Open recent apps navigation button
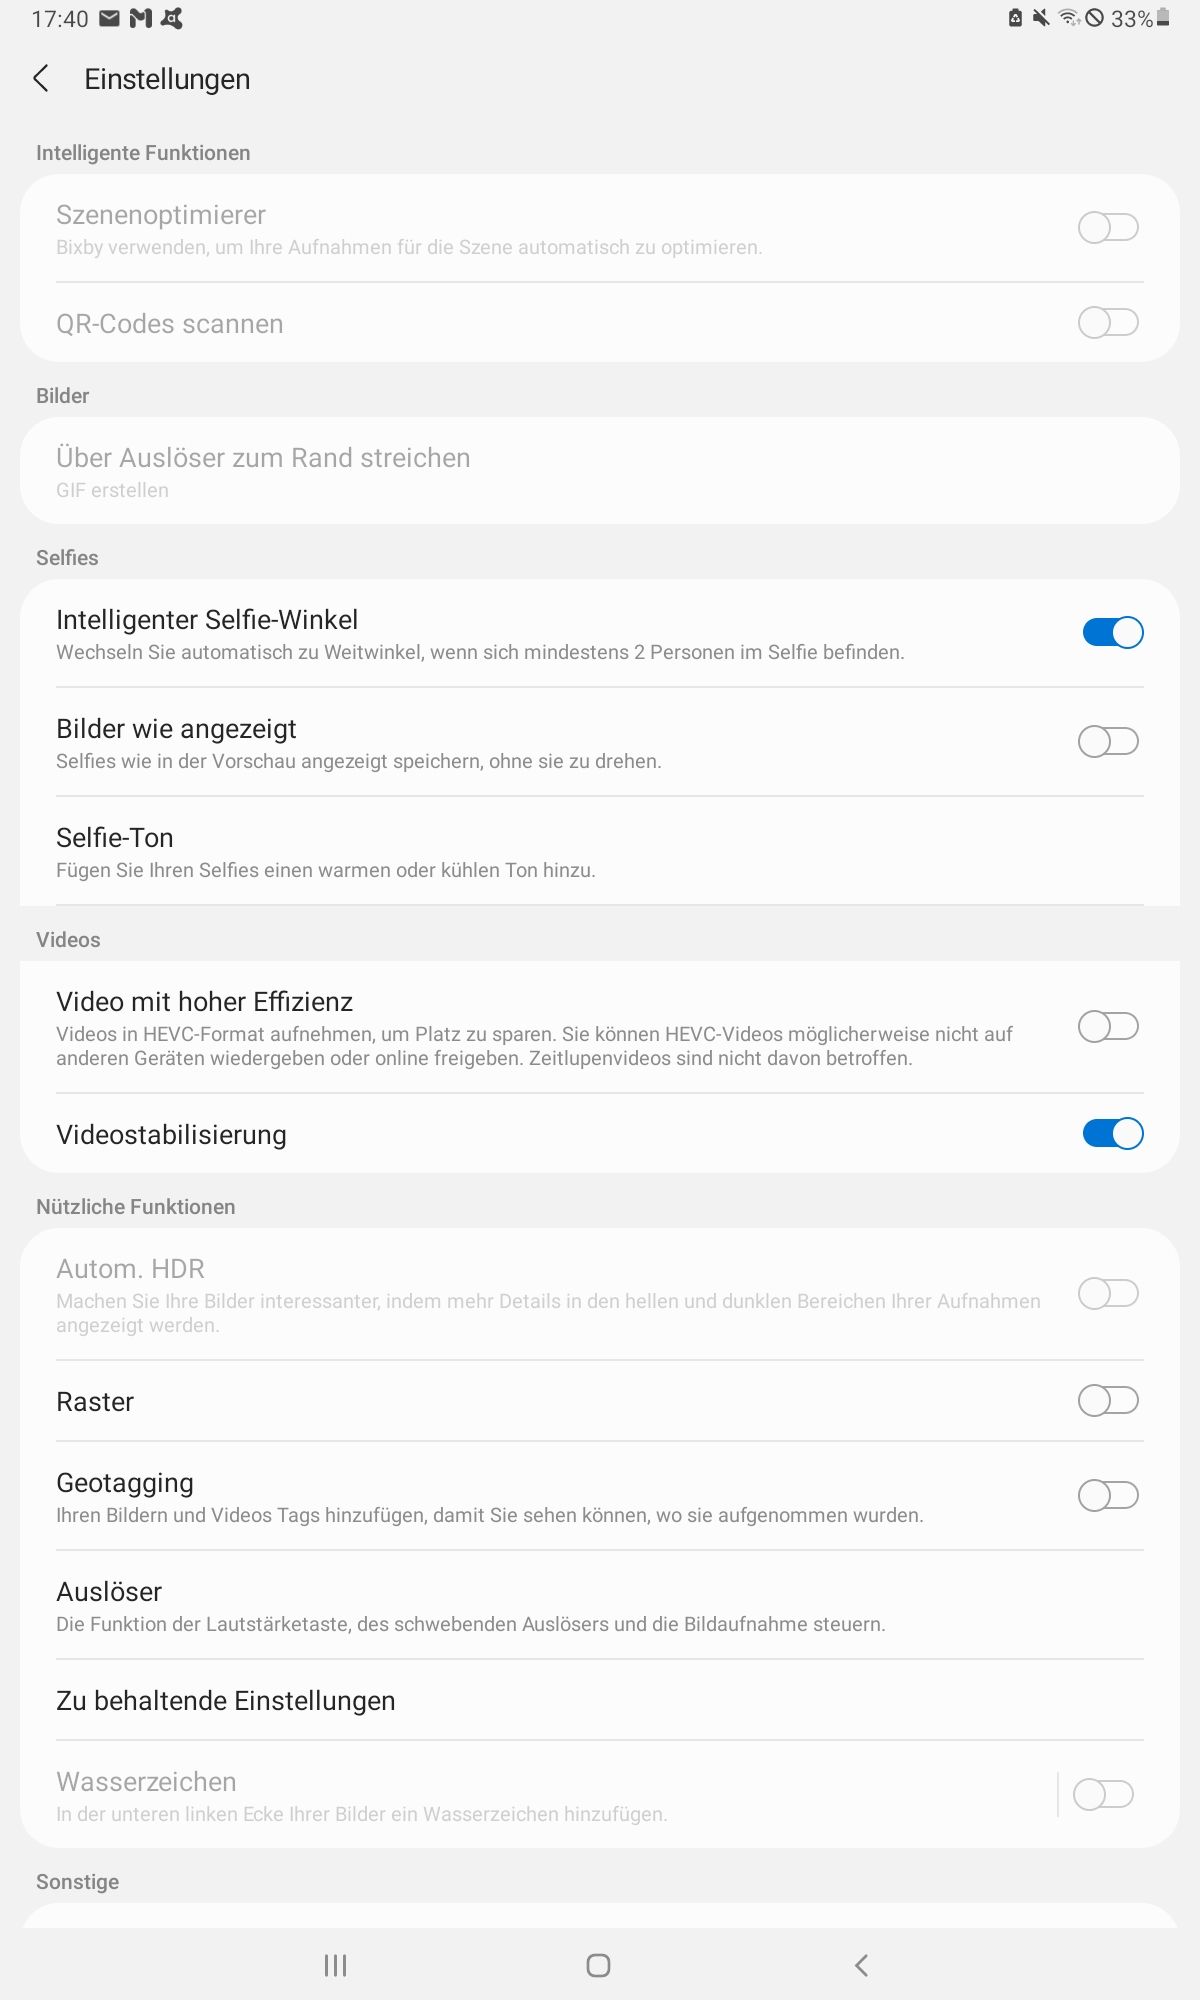 tap(335, 1965)
